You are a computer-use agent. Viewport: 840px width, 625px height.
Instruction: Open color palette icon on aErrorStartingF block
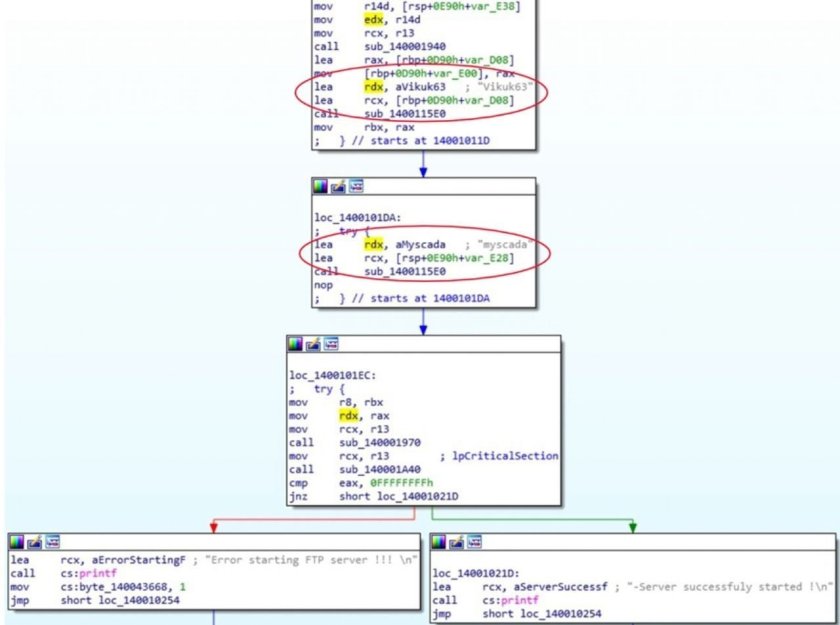(17, 542)
